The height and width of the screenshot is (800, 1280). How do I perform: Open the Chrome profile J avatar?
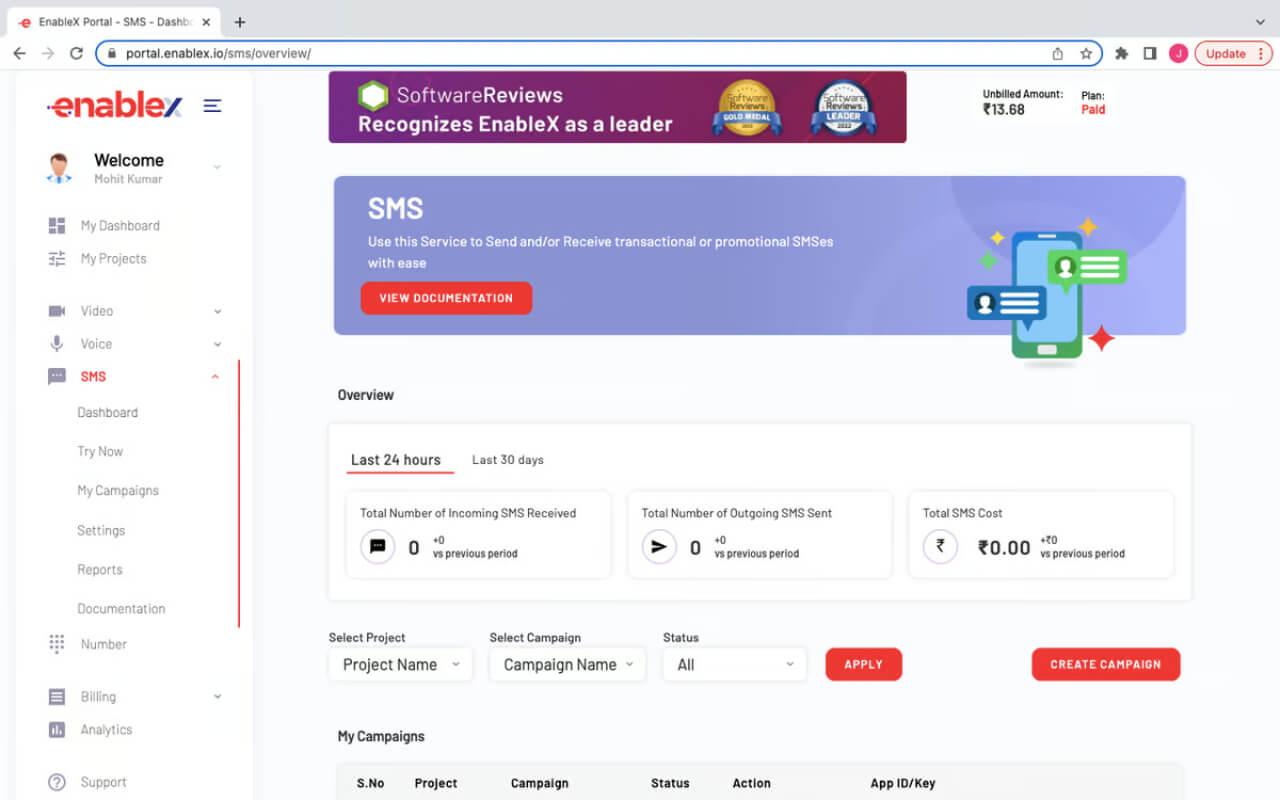tap(1179, 54)
